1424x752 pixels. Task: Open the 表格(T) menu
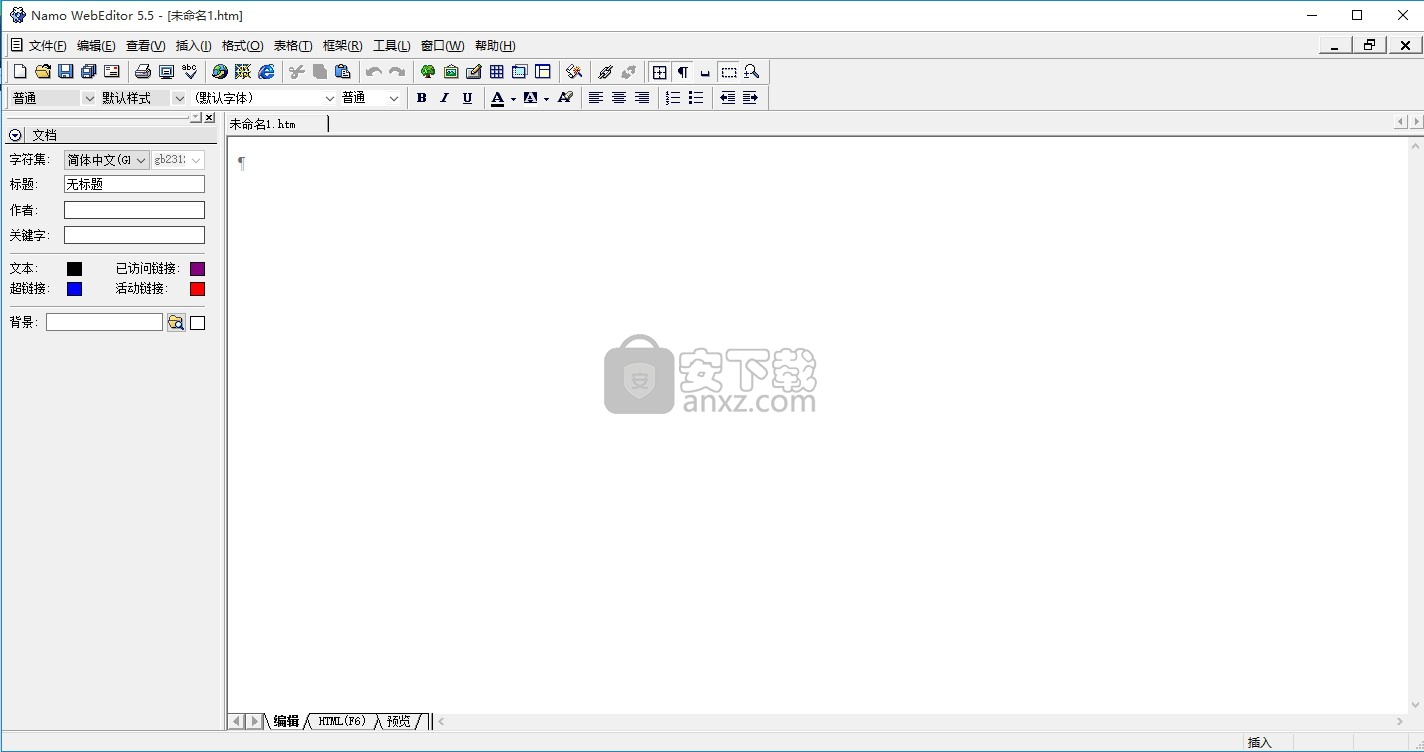coord(293,46)
